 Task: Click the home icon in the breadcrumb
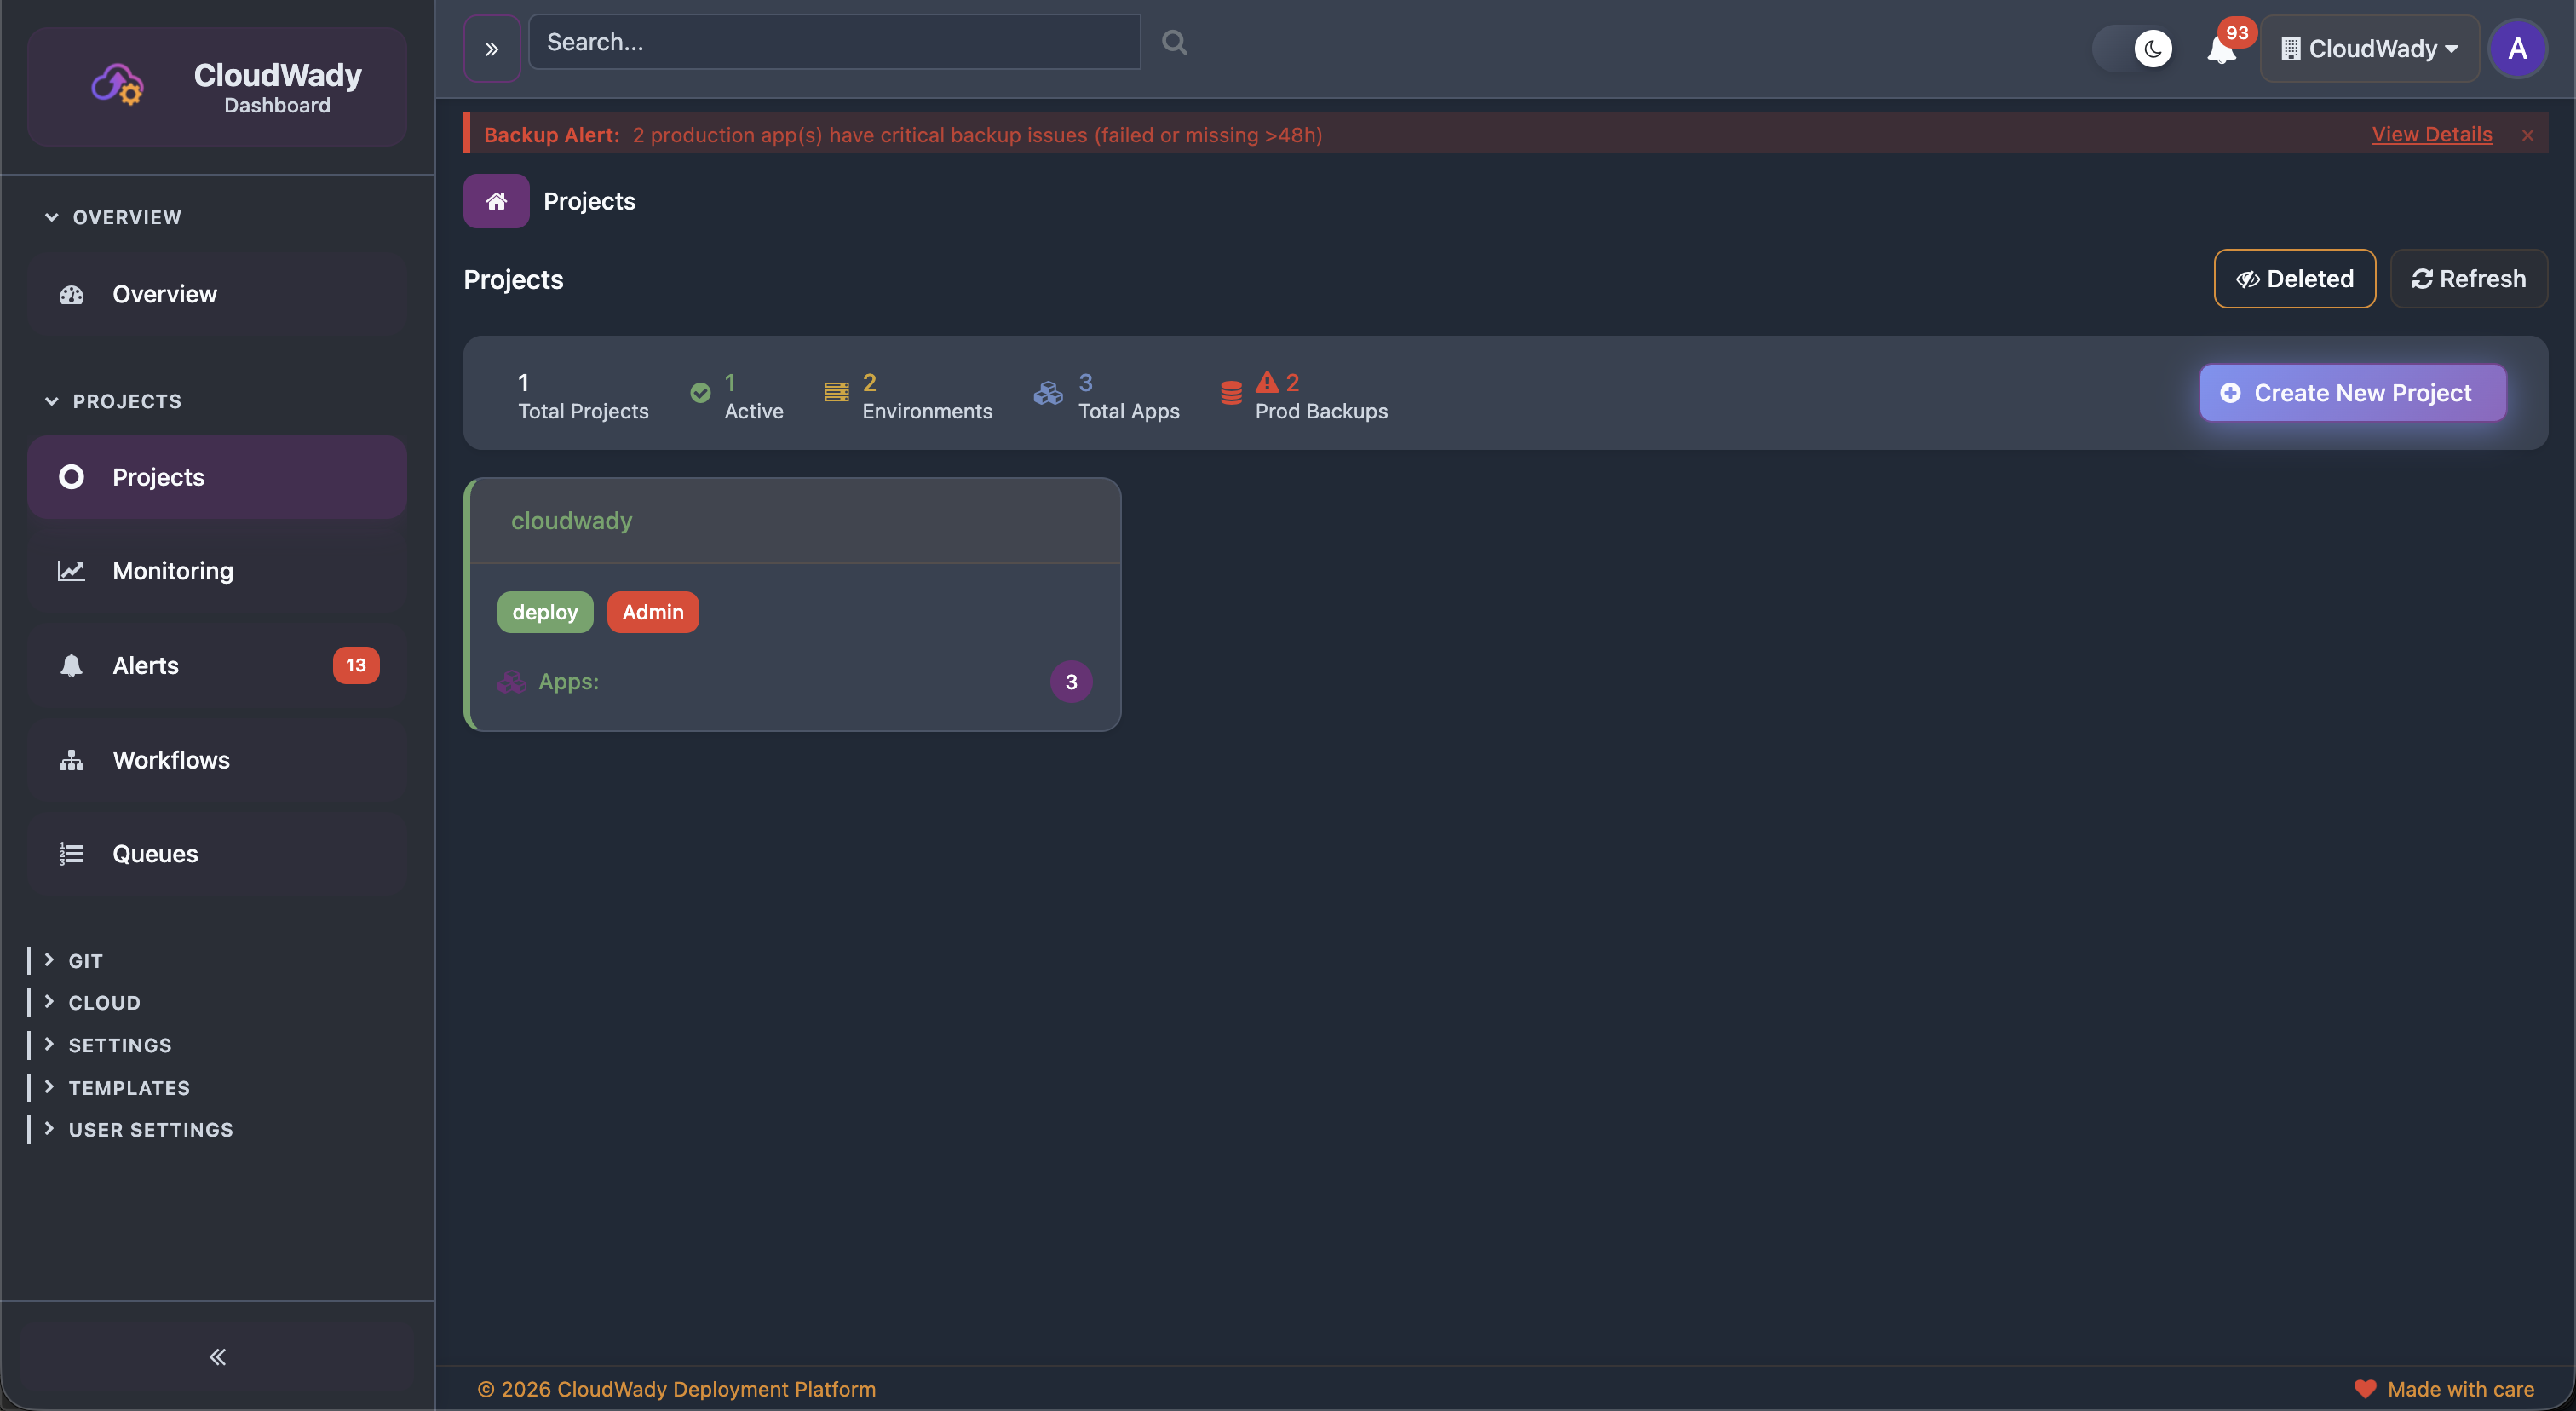(x=495, y=200)
